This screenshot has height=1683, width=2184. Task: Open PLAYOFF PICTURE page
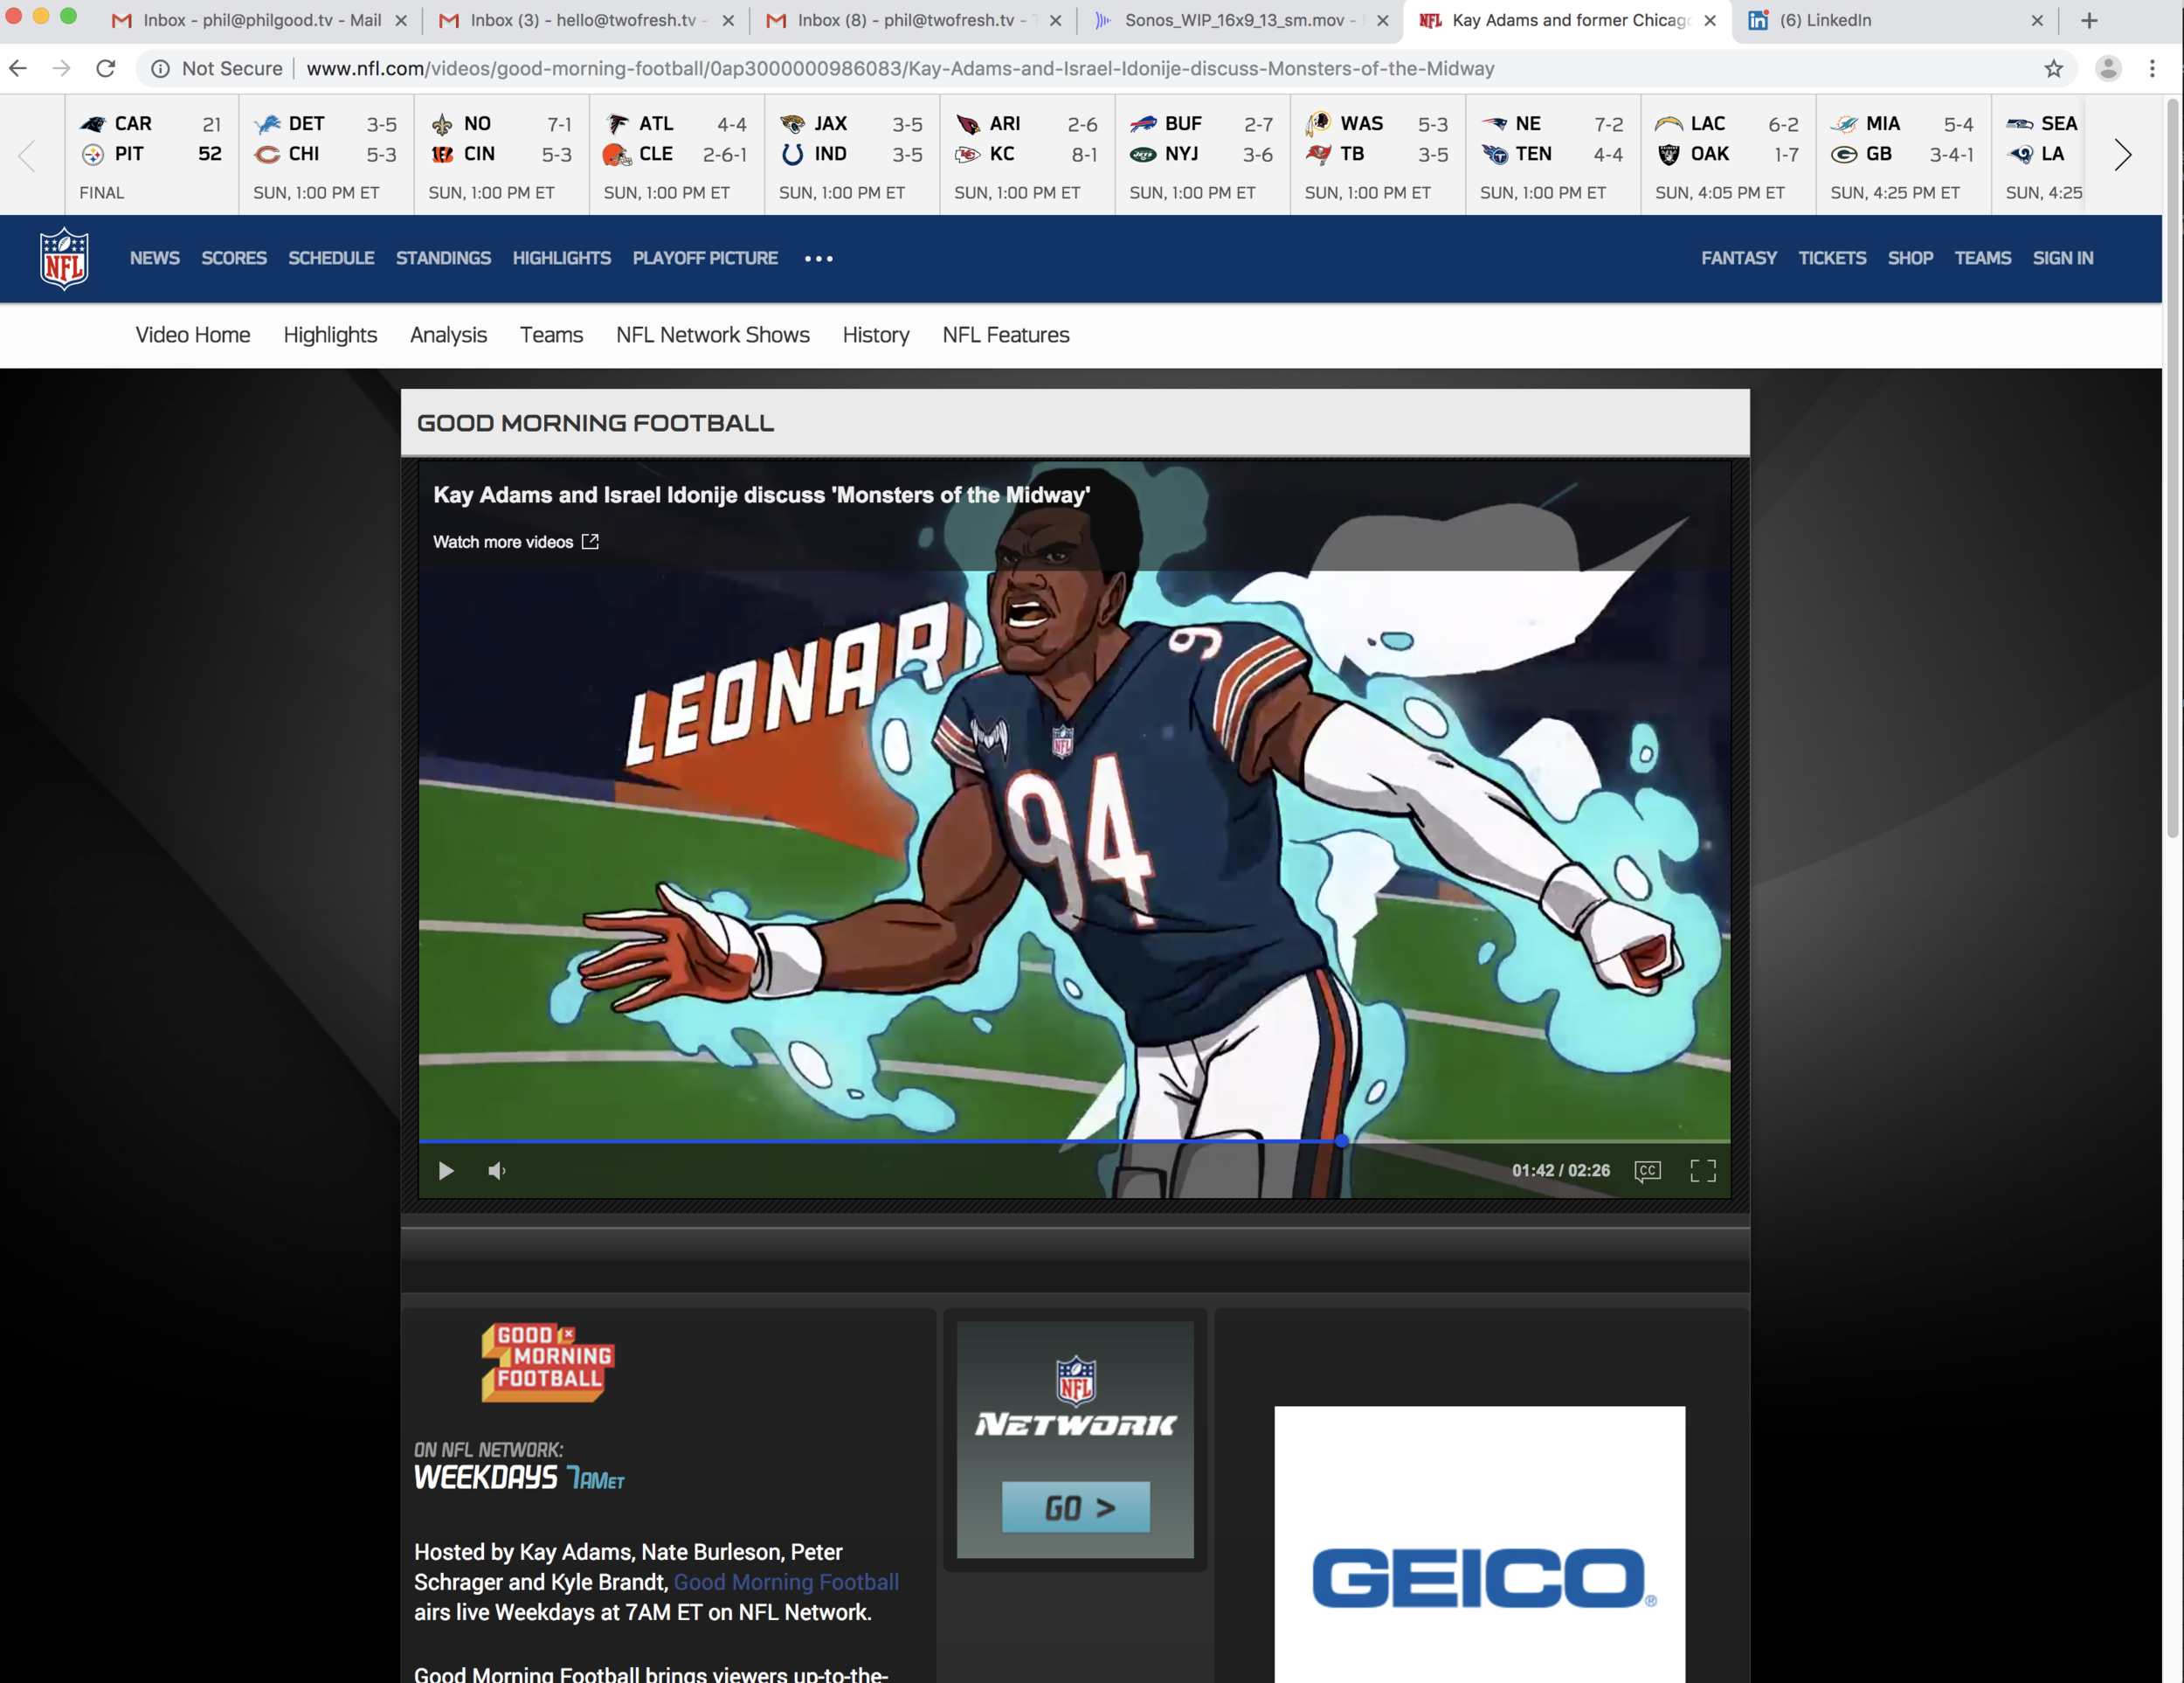click(x=705, y=258)
